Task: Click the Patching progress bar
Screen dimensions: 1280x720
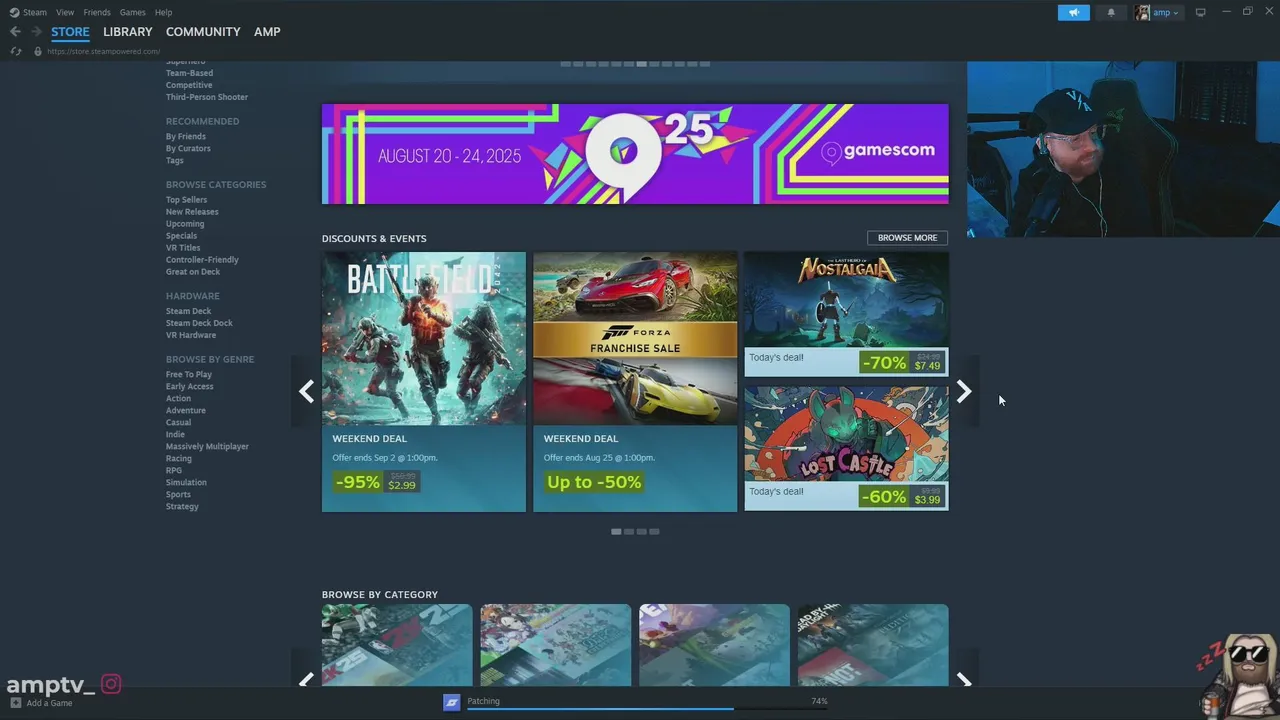Action: click(648, 708)
